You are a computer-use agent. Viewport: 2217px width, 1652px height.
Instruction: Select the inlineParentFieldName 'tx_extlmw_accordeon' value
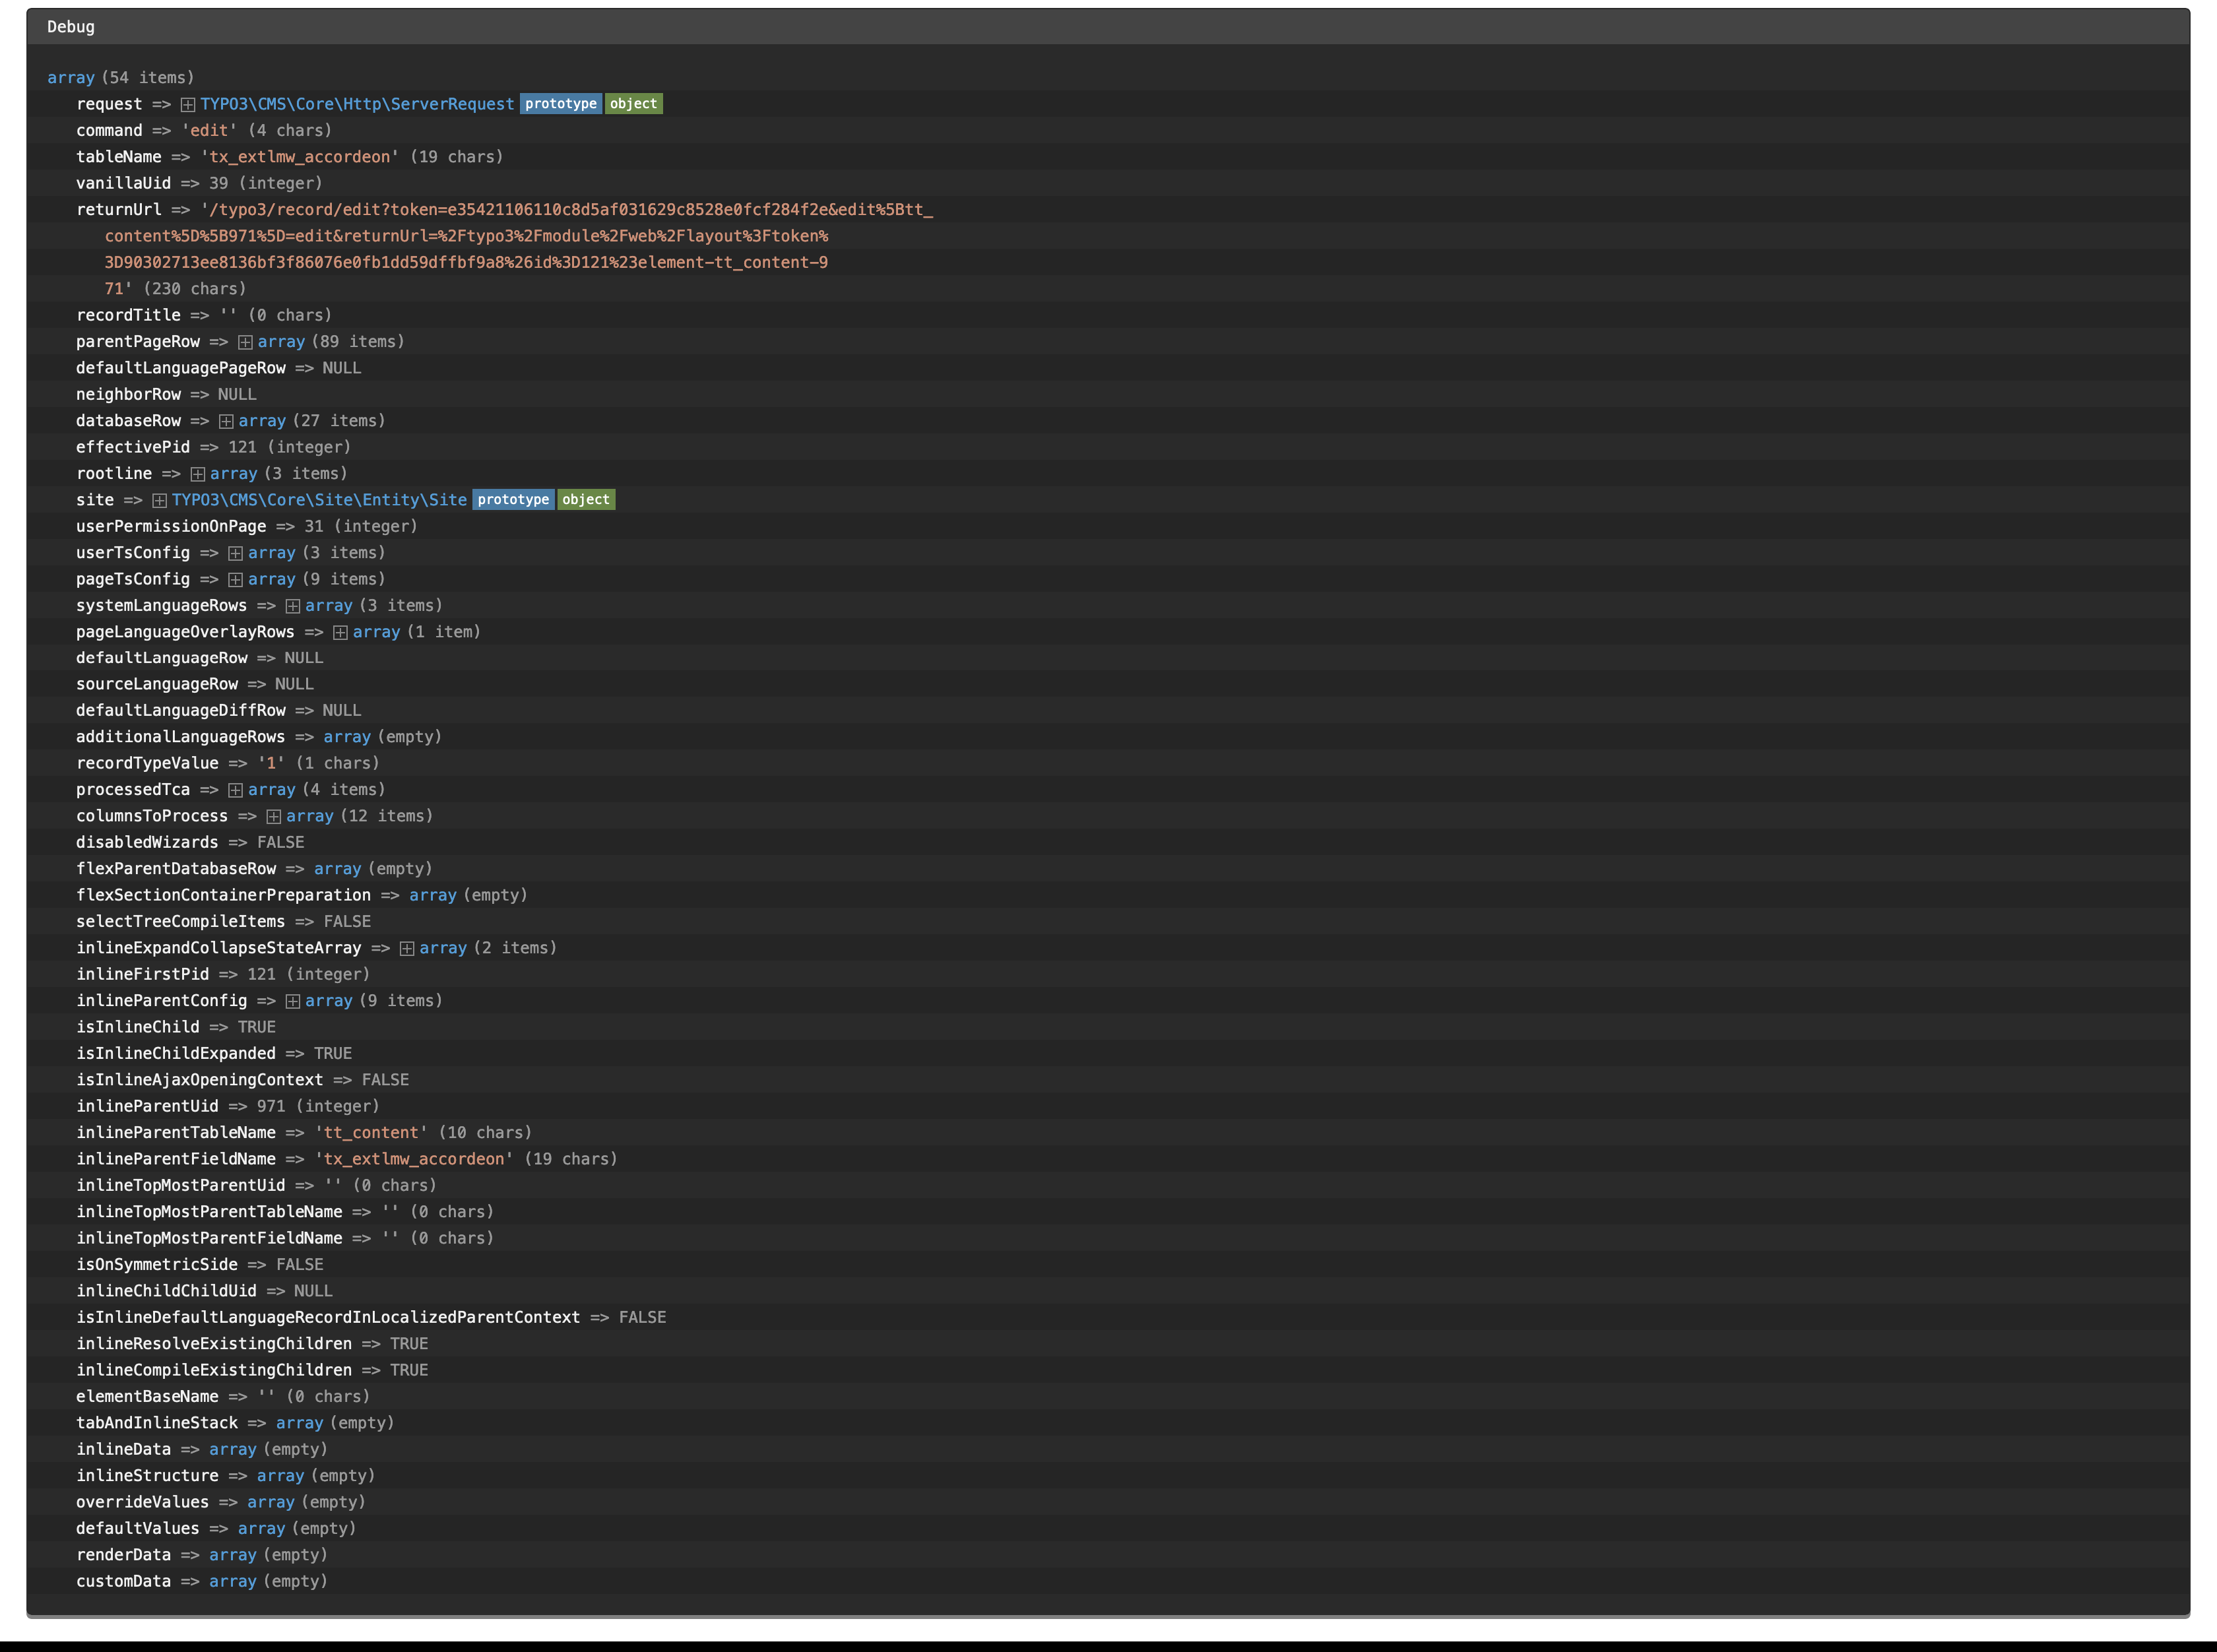click(414, 1159)
